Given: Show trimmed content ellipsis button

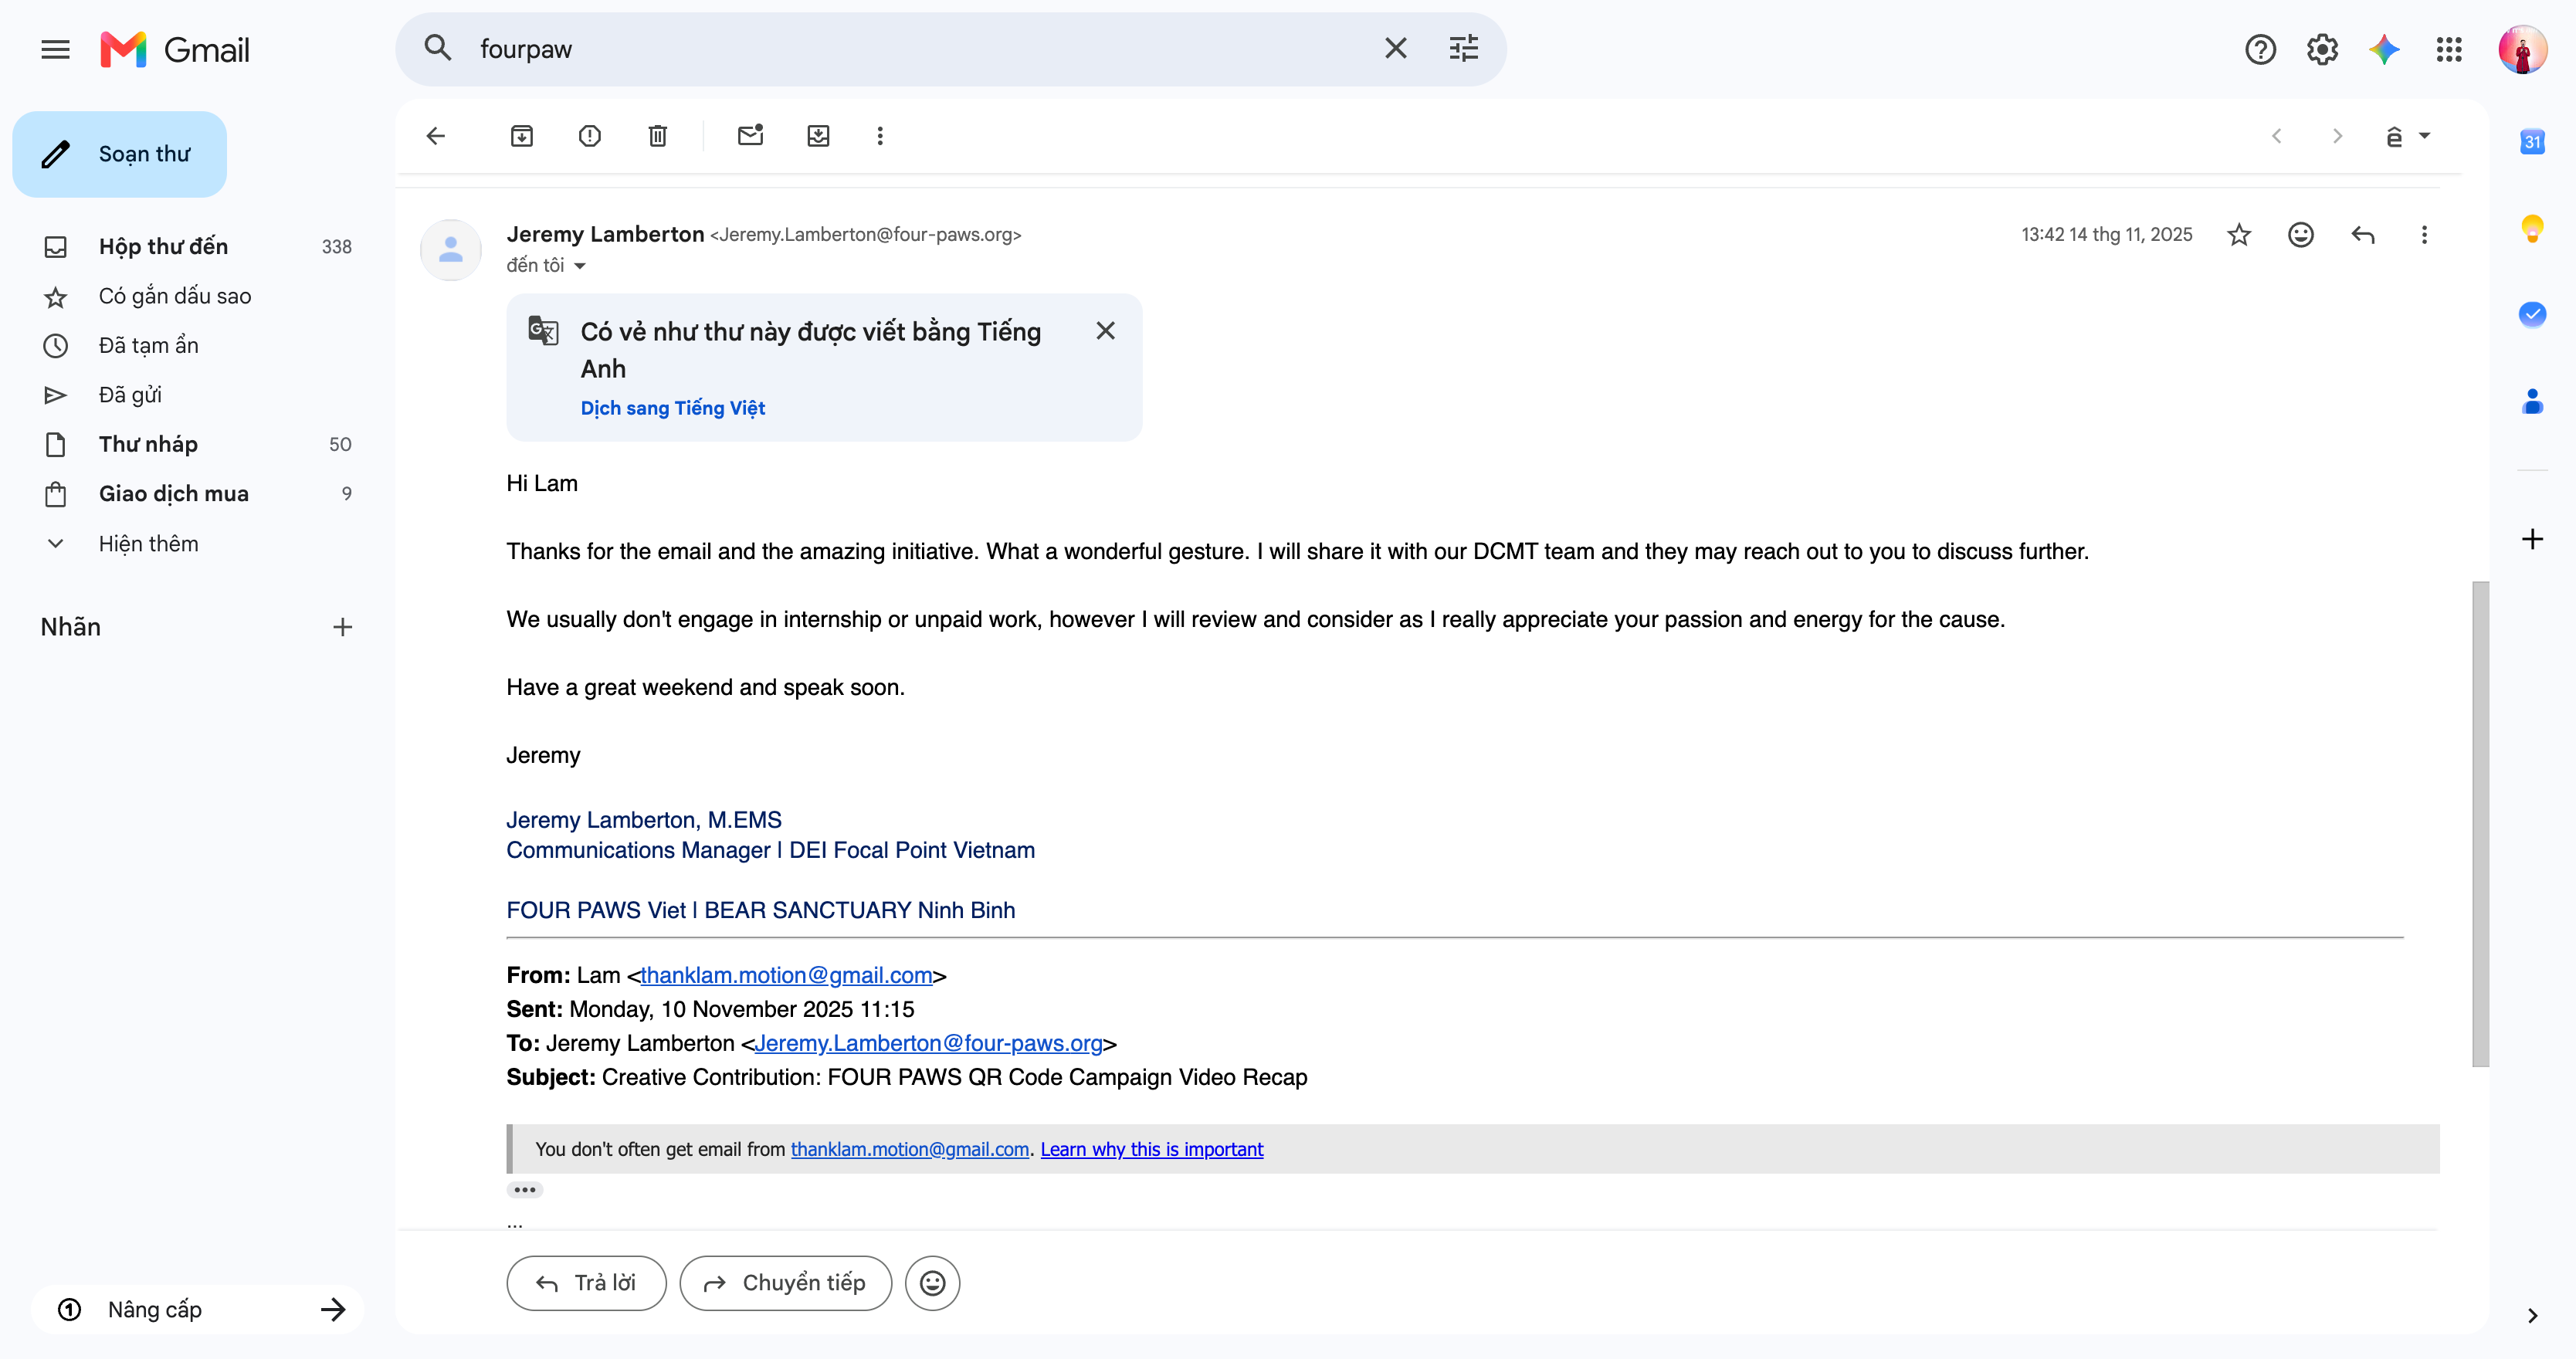Looking at the screenshot, I should point(525,1190).
